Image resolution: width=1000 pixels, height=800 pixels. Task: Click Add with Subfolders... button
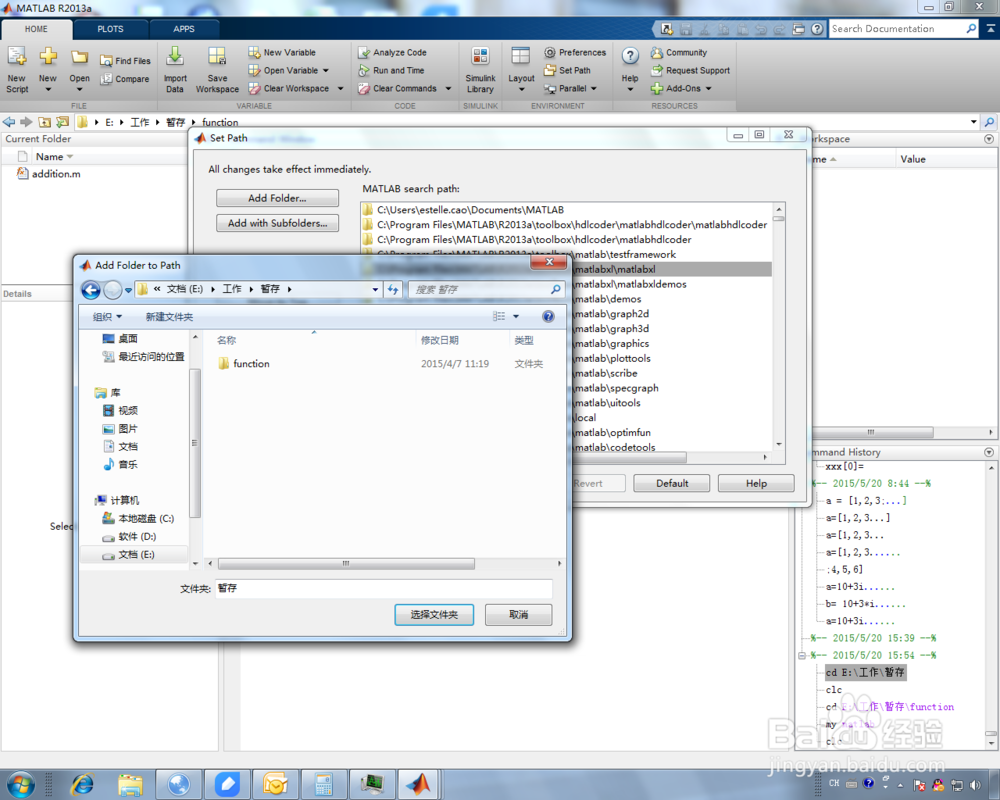[277, 223]
